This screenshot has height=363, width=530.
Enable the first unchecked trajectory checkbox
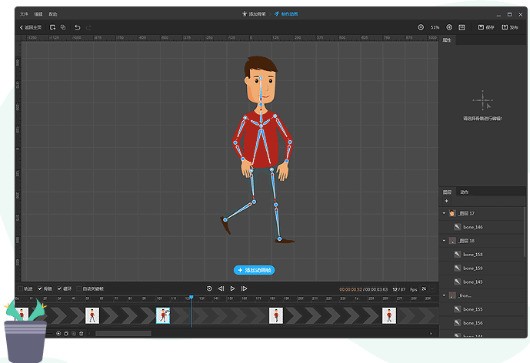(x=20, y=289)
